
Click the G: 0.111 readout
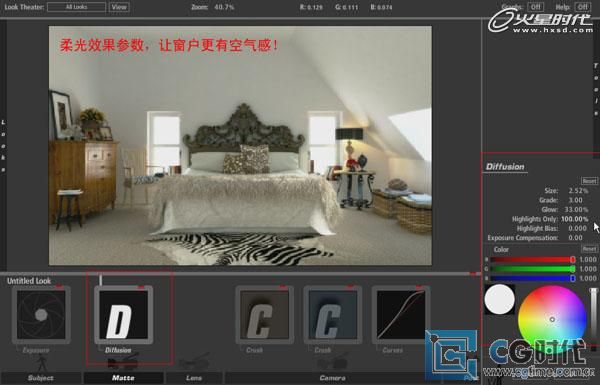347,7
